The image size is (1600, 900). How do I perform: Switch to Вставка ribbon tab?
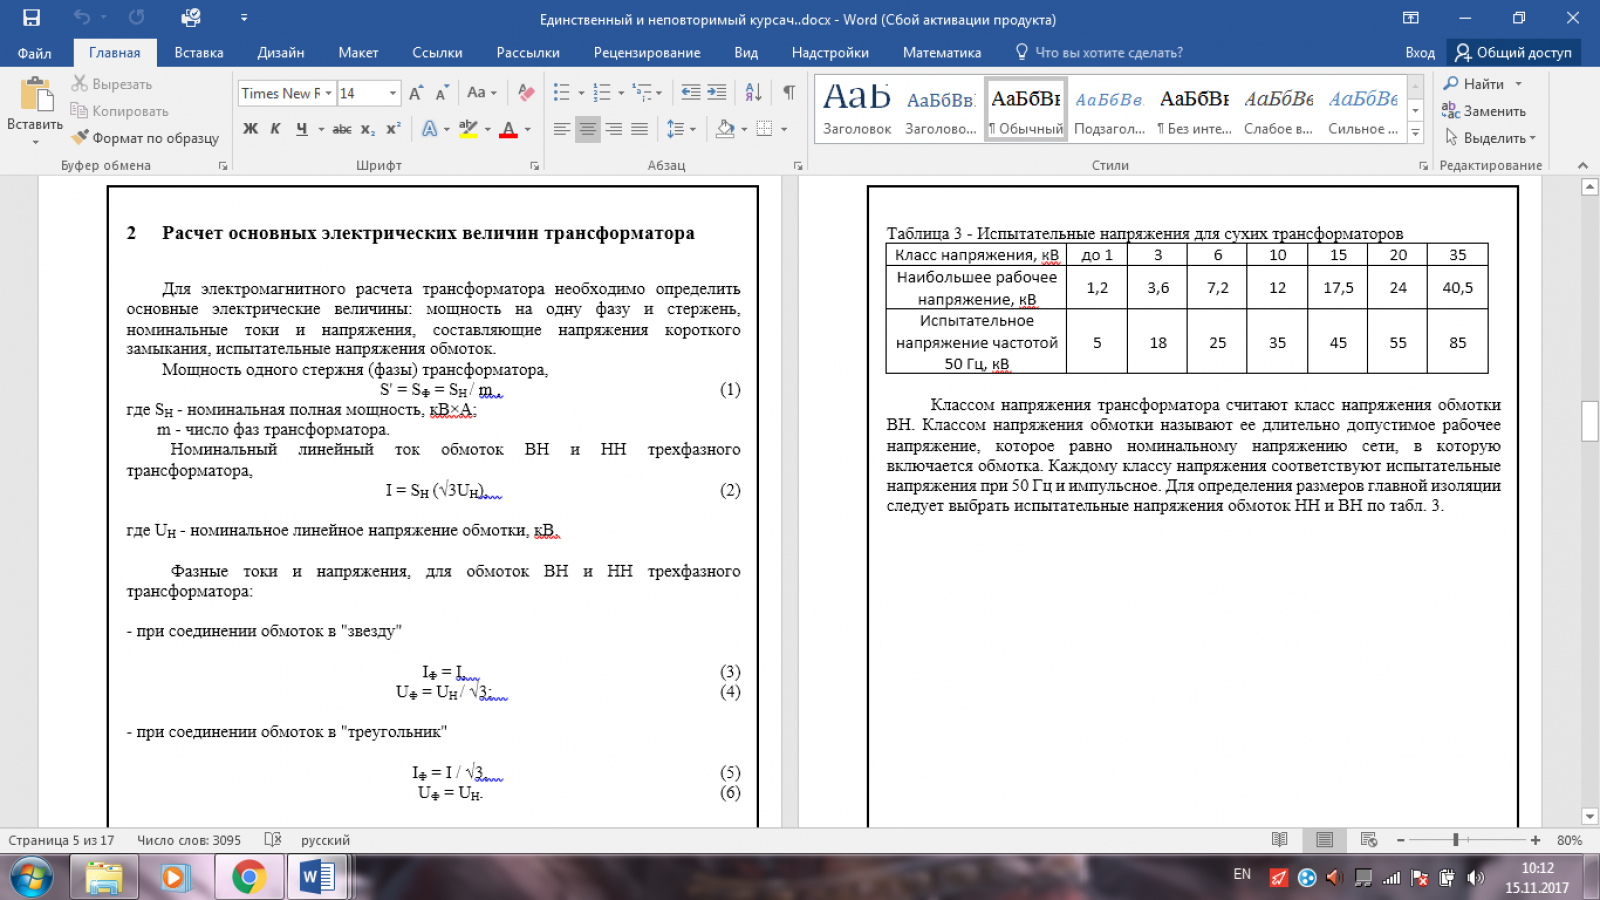(199, 53)
